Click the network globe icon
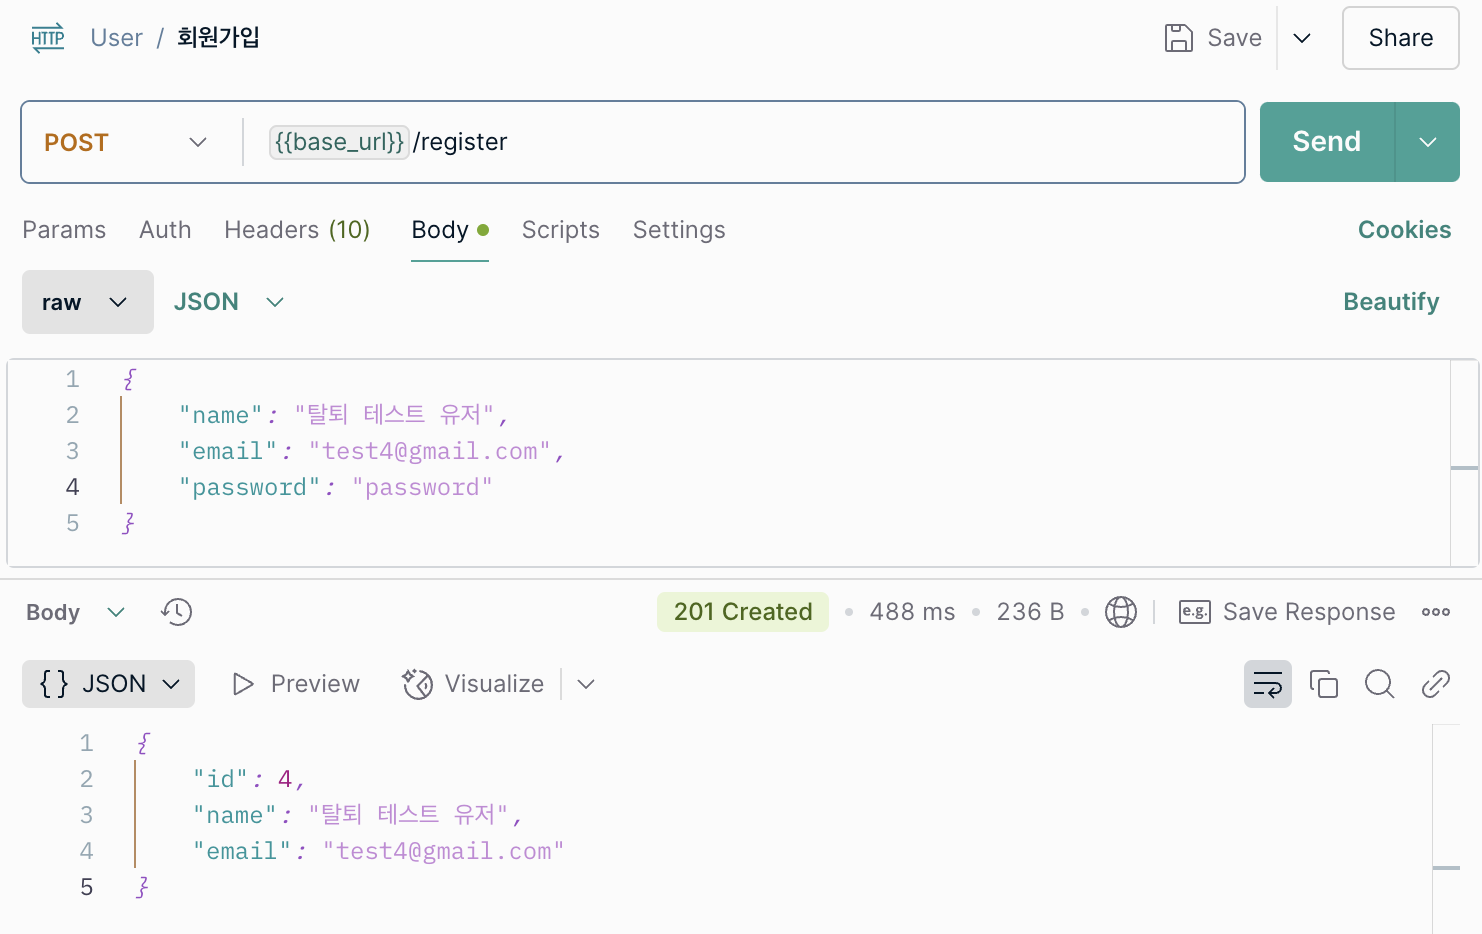This screenshot has height=934, width=1482. coord(1120,612)
